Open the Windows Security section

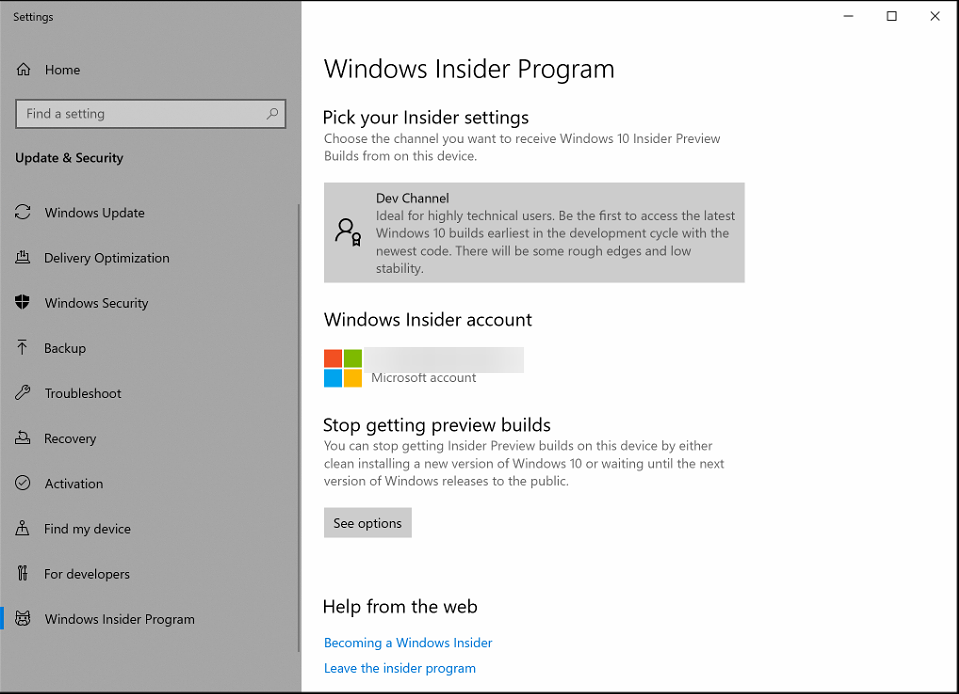click(x=150, y=303)
